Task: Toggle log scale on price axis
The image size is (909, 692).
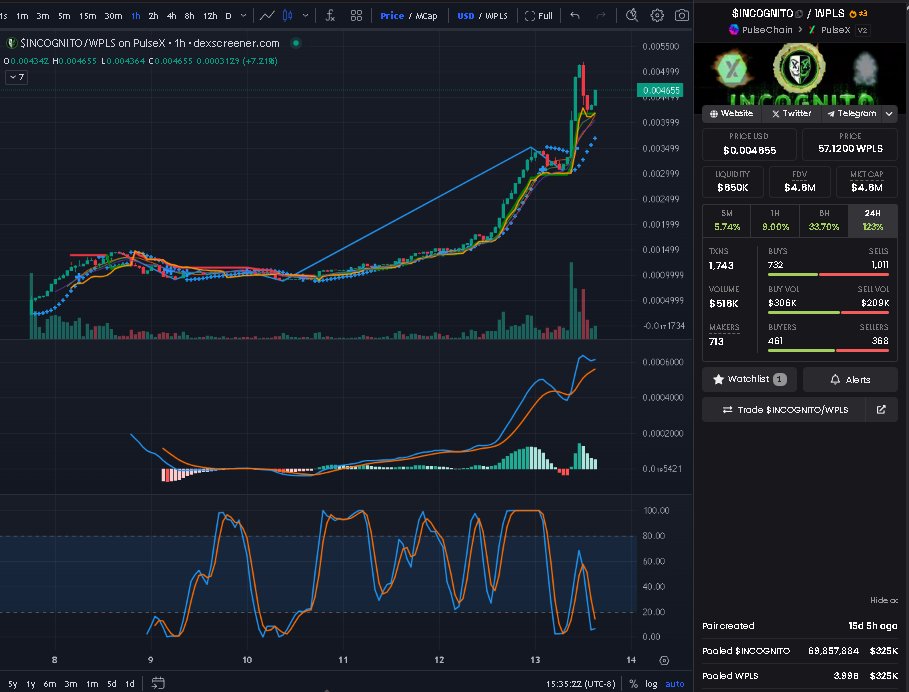Action: point(651,684)
